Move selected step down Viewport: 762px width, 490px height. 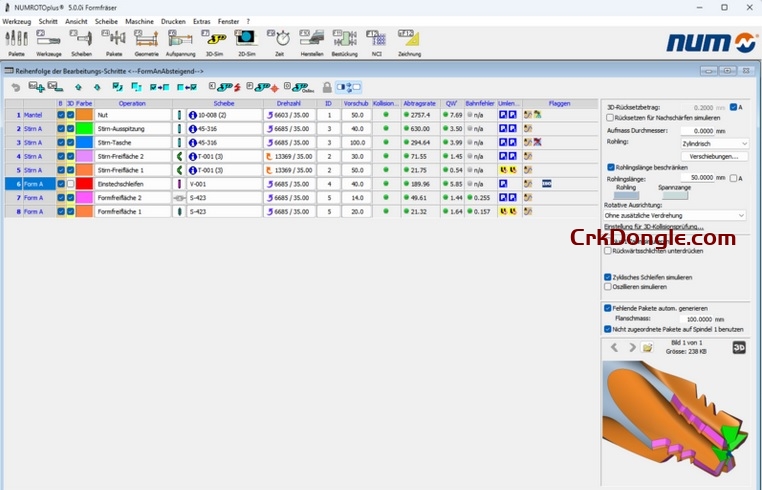[x=97, y=88]
